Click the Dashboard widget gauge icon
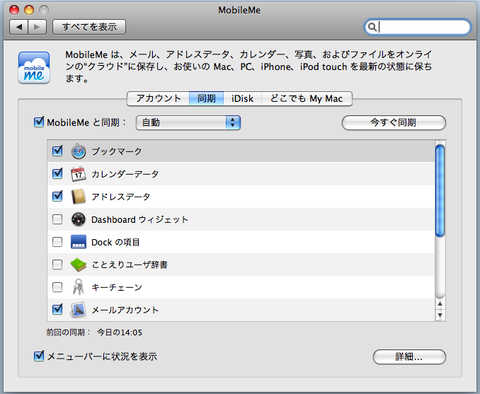The width and height of the screenshot is (480, 394). click(78, 219)
